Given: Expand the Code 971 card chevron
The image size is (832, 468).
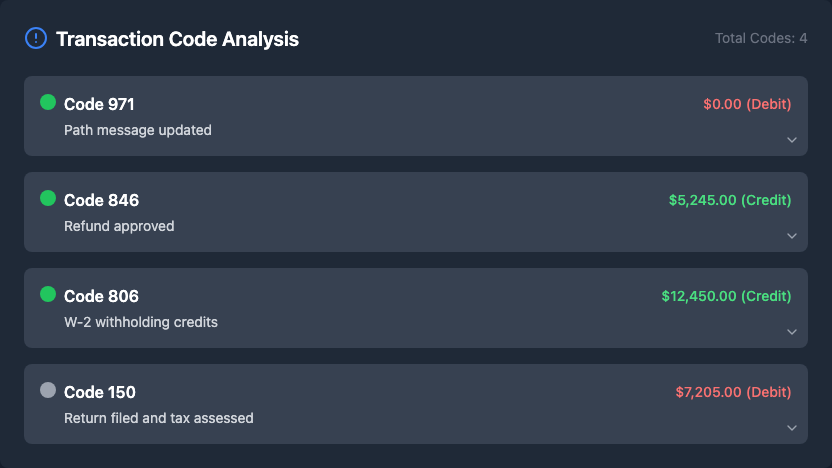Looking at the screenshot, I should (791, 140).
